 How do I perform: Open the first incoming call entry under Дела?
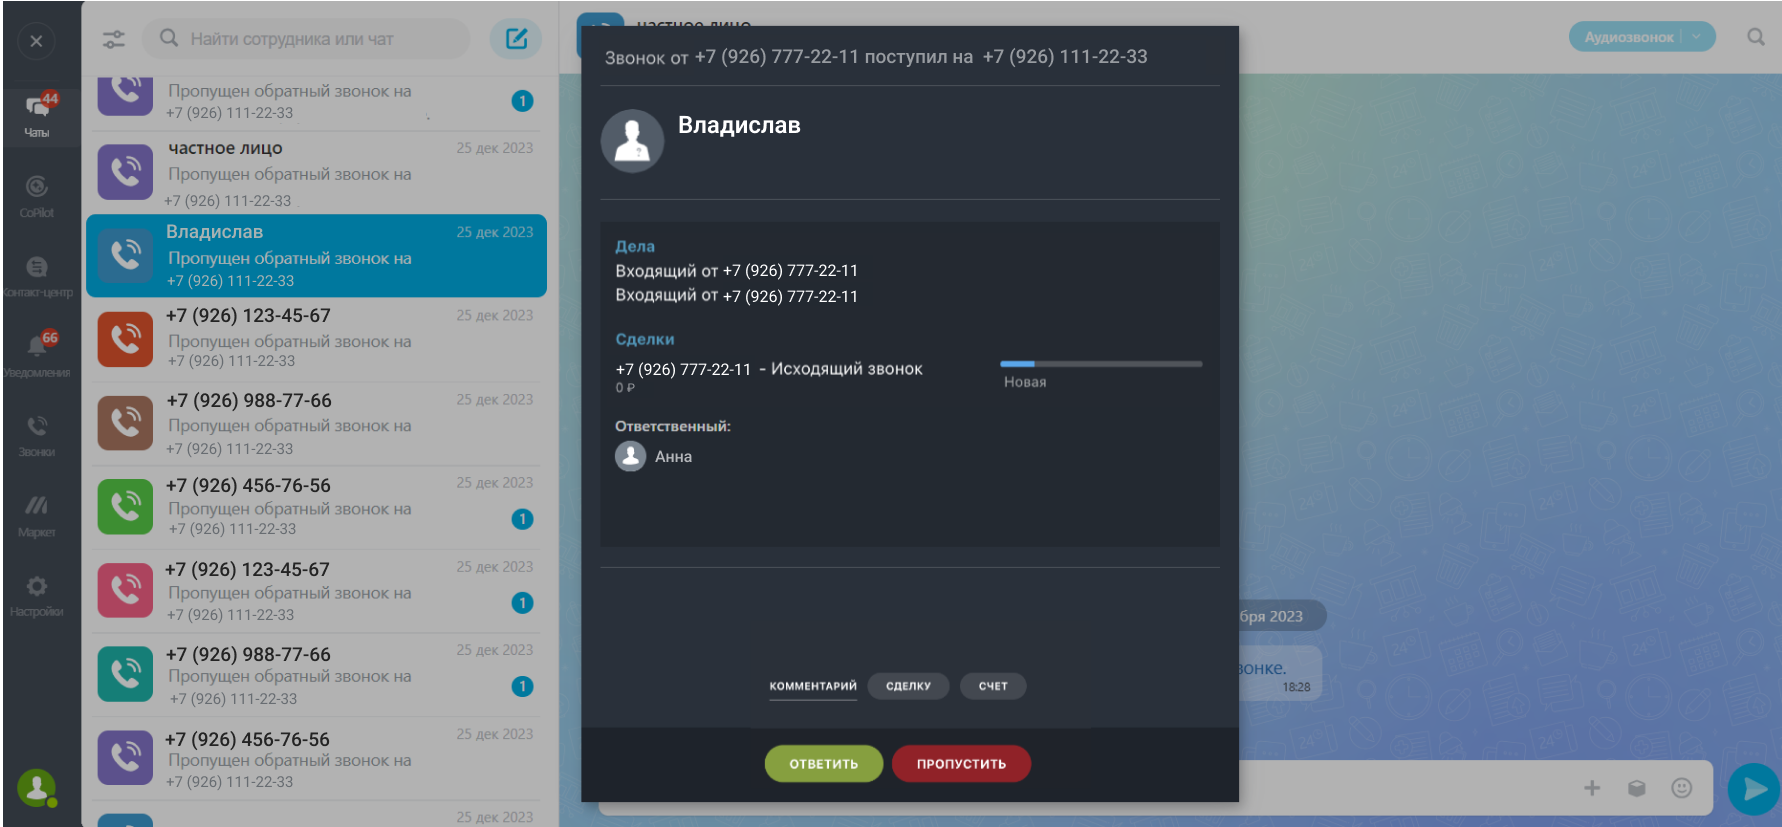click(736, 271)
